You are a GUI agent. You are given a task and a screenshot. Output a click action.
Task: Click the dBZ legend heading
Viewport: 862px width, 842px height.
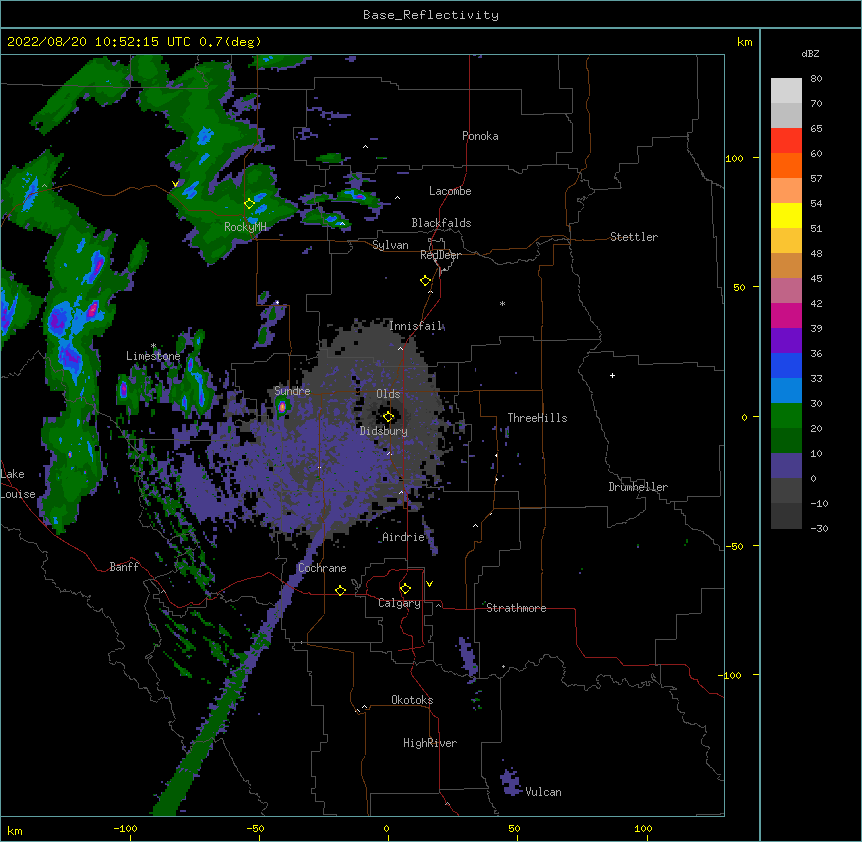(810, 54)
